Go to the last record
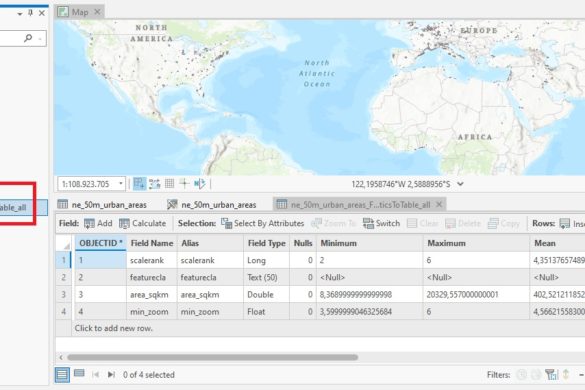The height and width of the screenshot is (390, 585). click(111, 374)
